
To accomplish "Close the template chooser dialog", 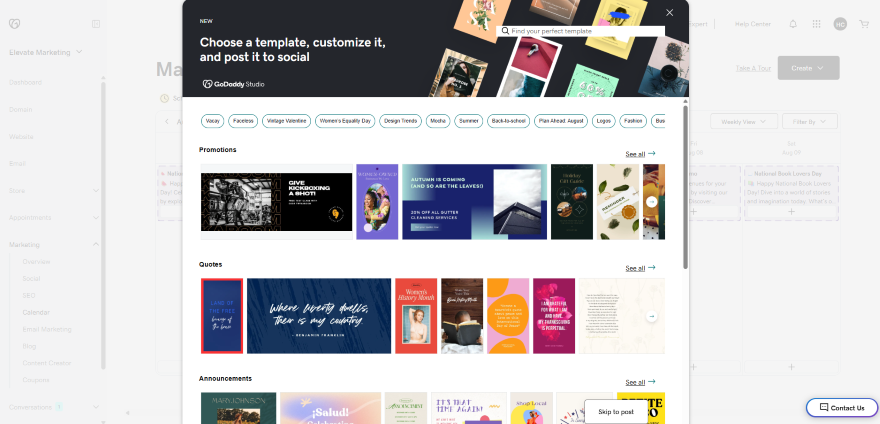I will pos(670,12).
